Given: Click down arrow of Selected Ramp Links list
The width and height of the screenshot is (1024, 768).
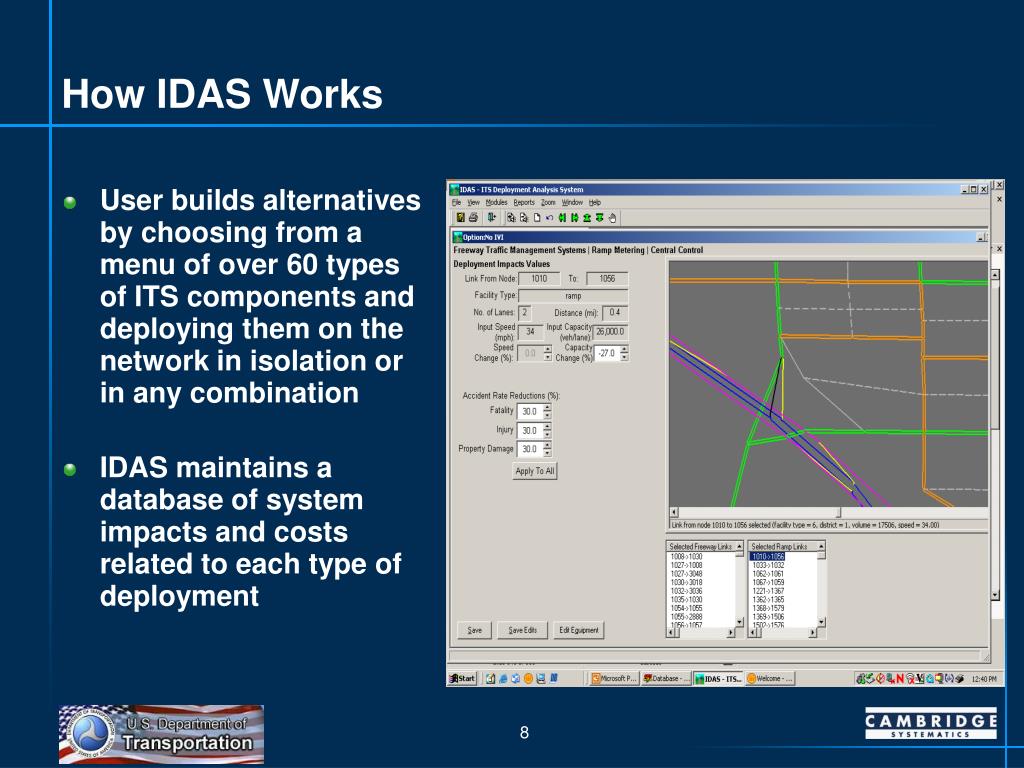Looking at the screenshot, I should coord(822,622).
